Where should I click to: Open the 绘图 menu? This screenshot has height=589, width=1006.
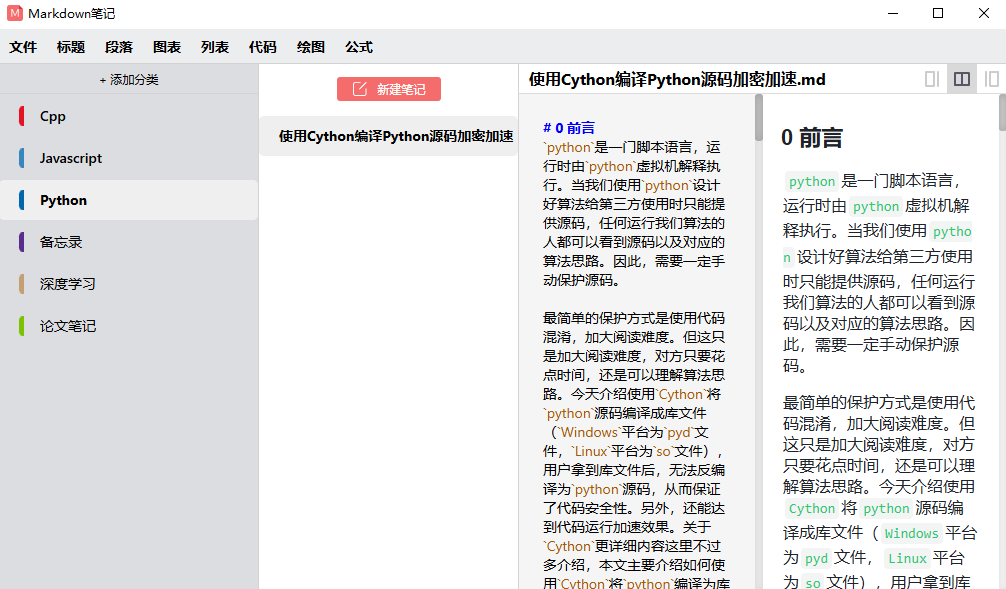[311, 47]
